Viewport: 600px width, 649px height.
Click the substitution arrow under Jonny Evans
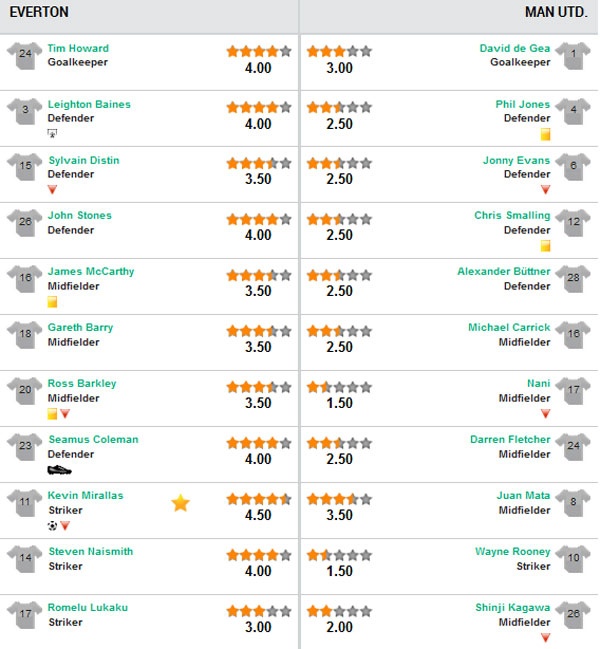tap(546, 190)
